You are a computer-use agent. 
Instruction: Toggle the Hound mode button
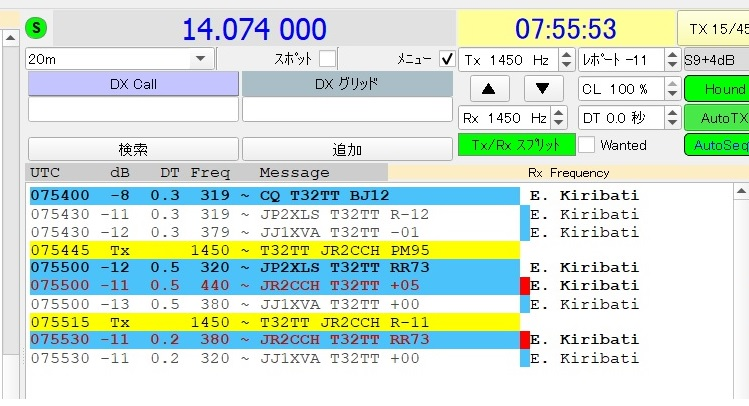click(717, 88)
